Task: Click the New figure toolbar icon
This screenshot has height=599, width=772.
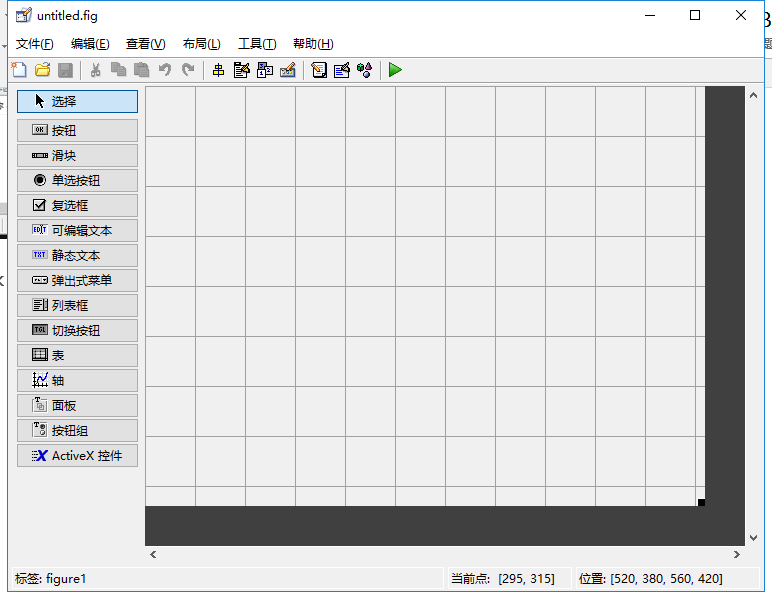Action: coord(19,70)
